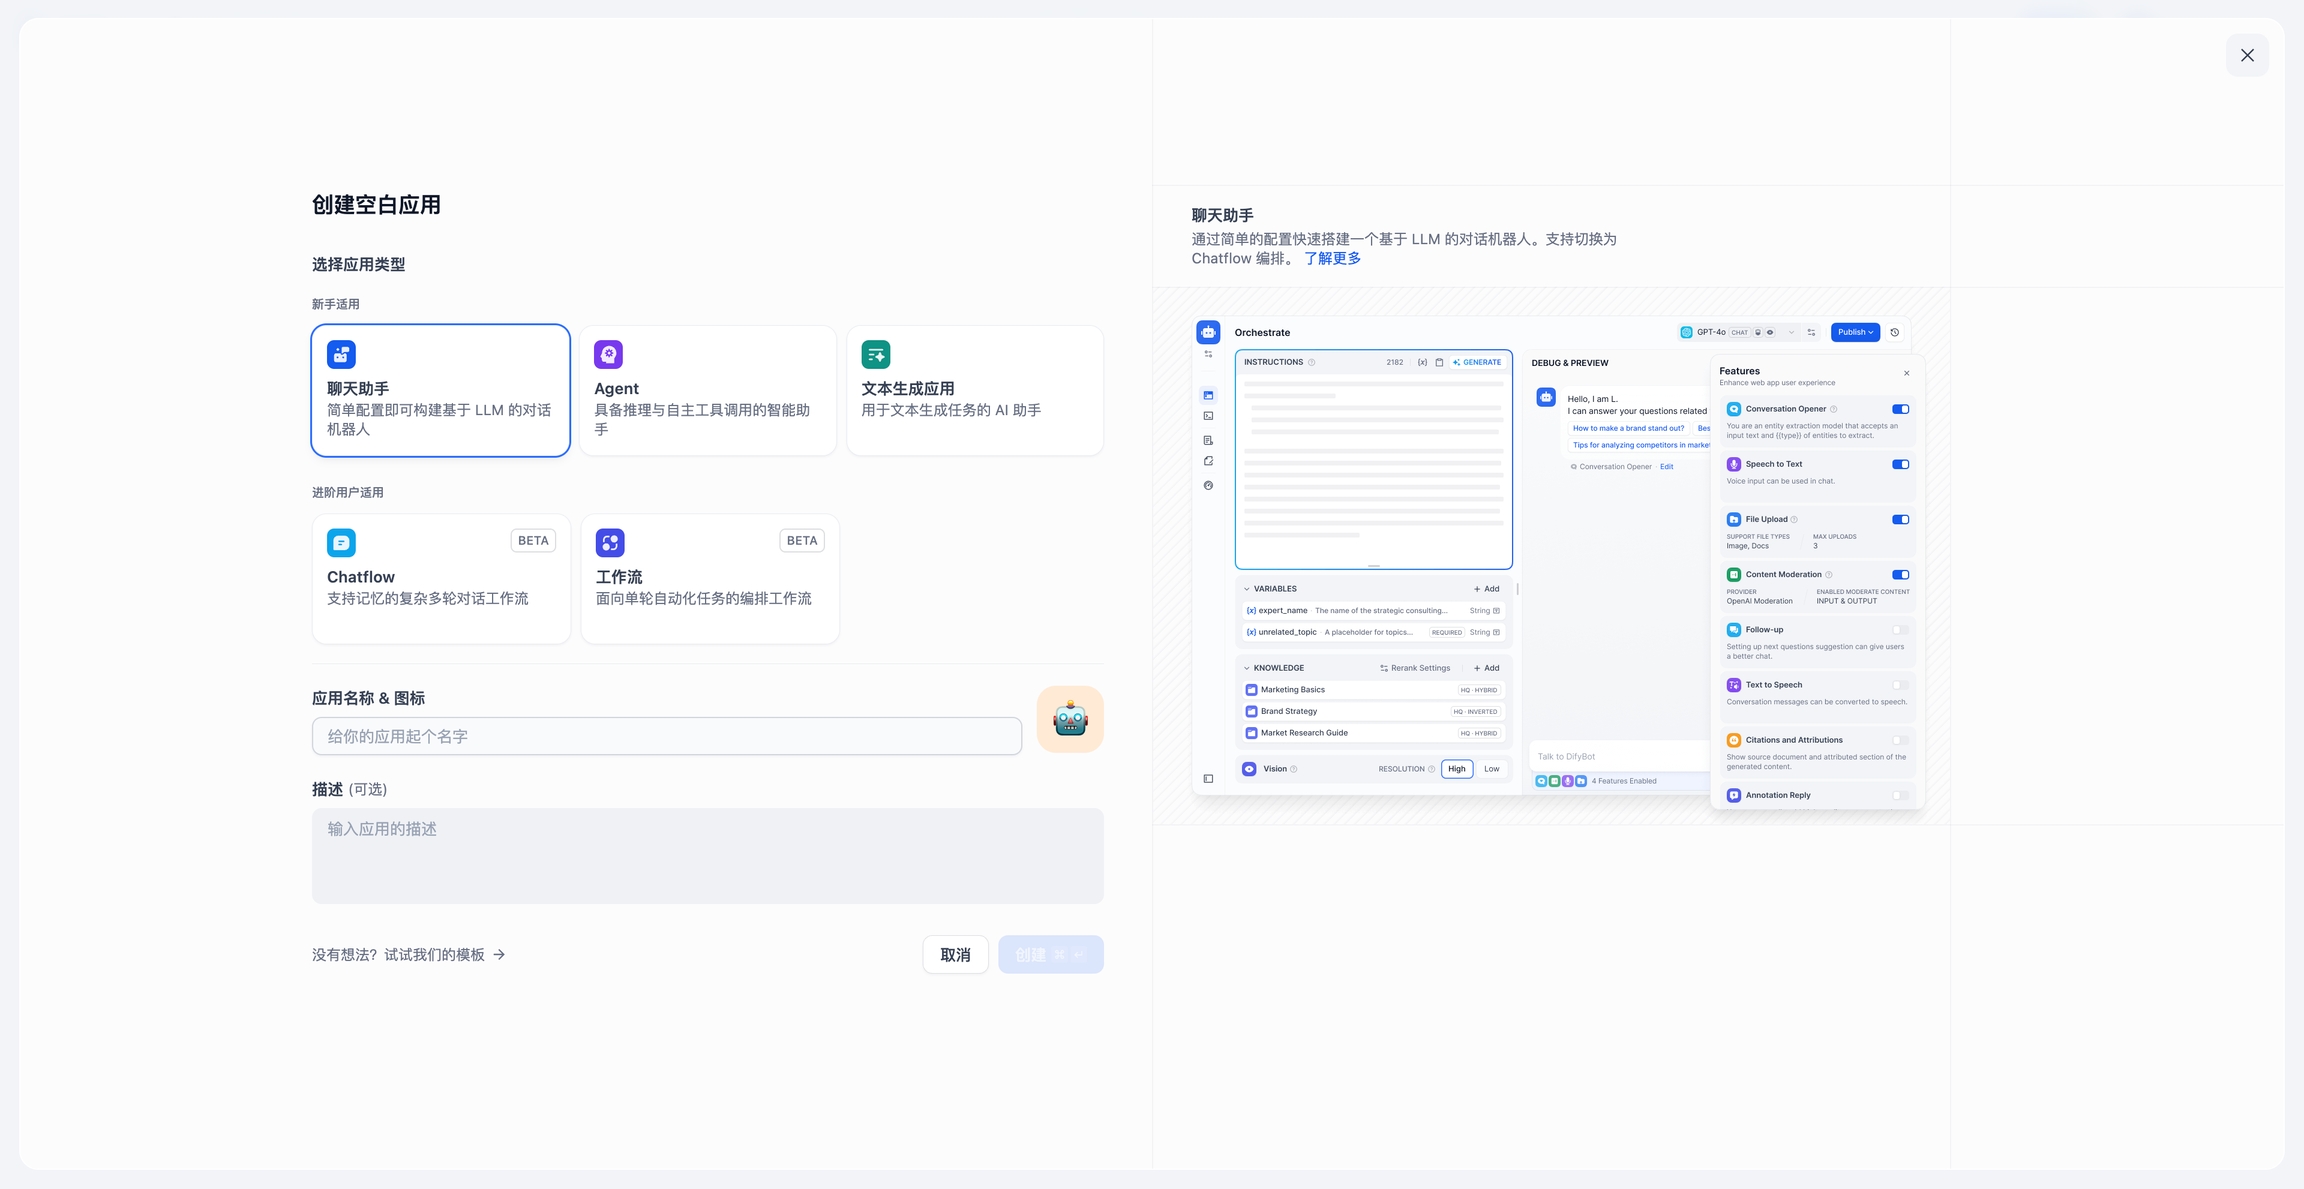Enable the Follow-up feature toggle
This screenshot has height=1189, width=2304.
tap(1900, 630)
